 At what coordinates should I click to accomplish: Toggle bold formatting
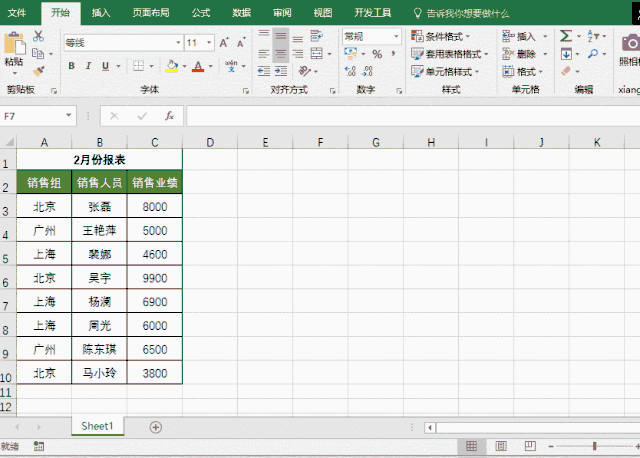coord(72,66)
